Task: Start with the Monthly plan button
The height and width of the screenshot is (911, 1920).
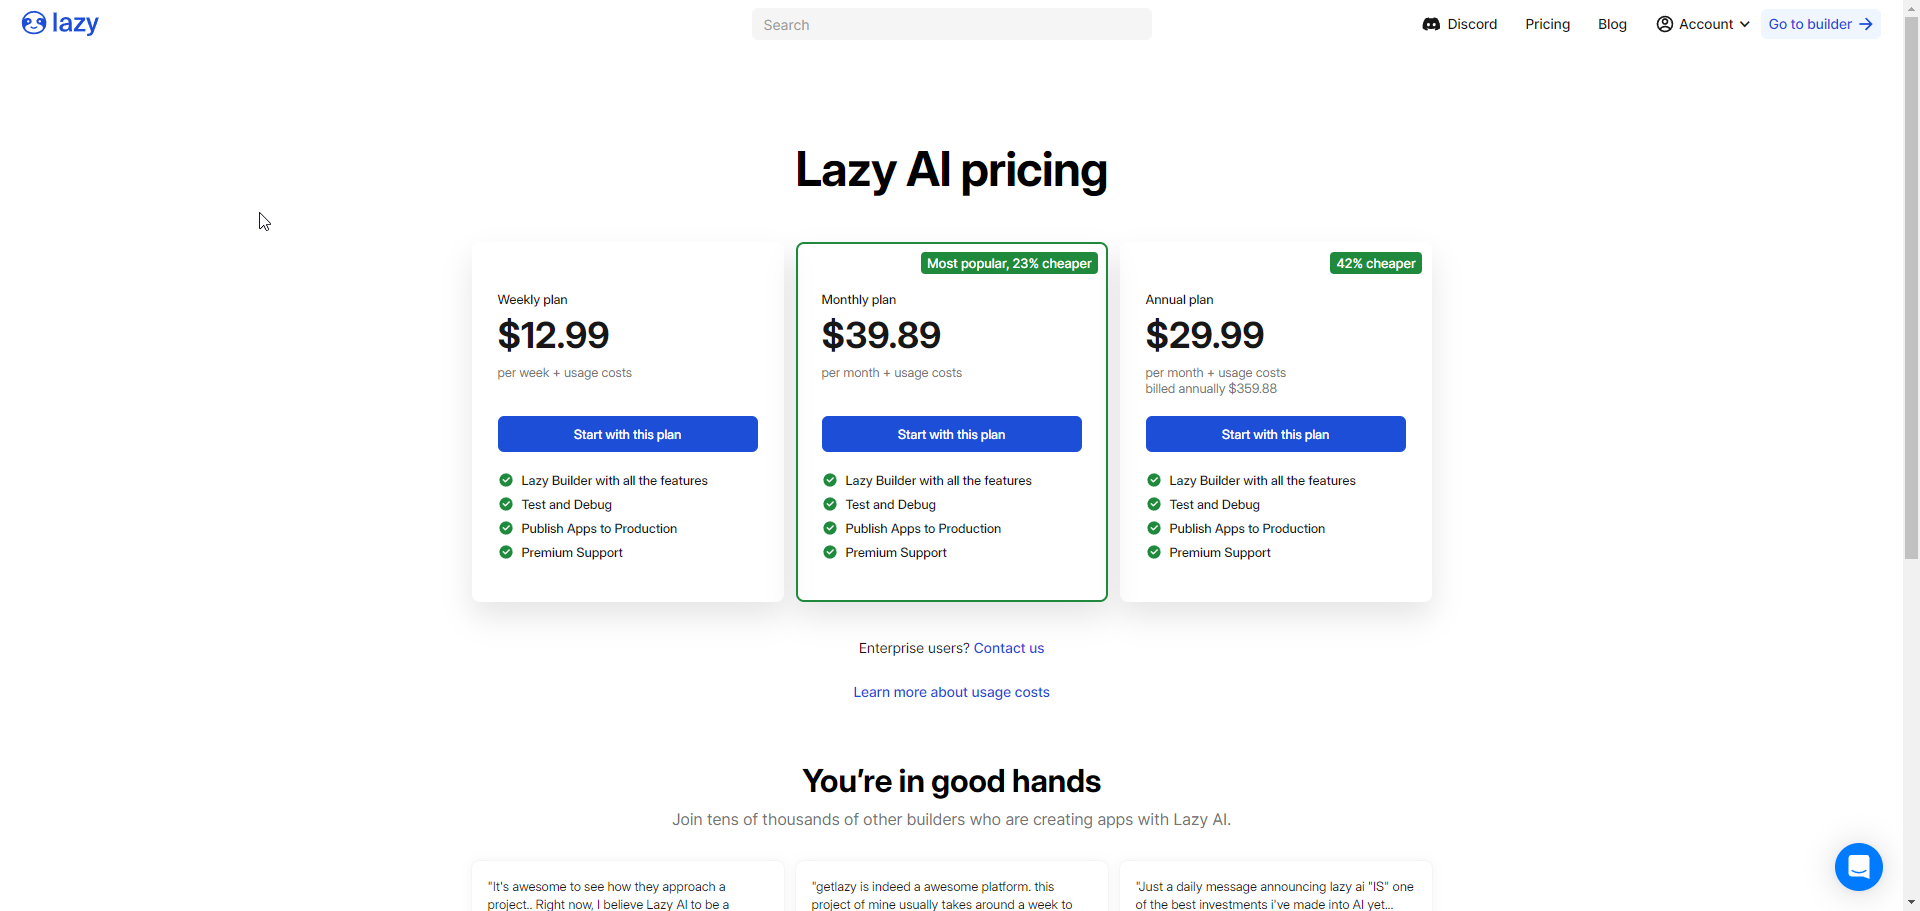Action: point(951,434)
